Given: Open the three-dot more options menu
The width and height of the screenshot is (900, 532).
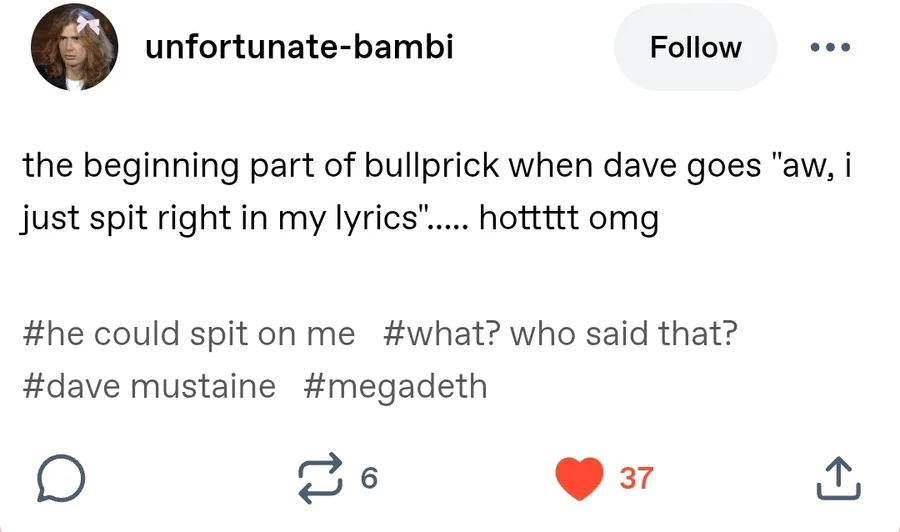Looking at the screenshot, I should click(x=830, y=48).
